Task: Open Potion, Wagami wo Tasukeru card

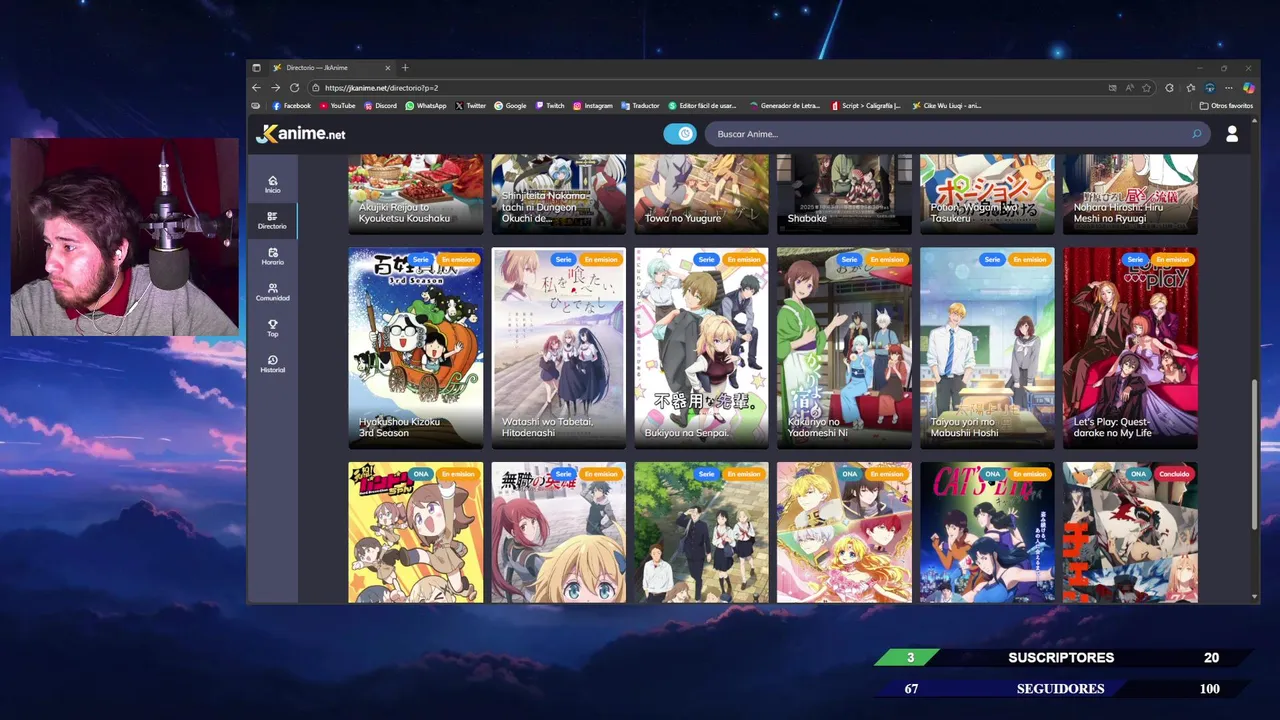Action: [987, 194]
